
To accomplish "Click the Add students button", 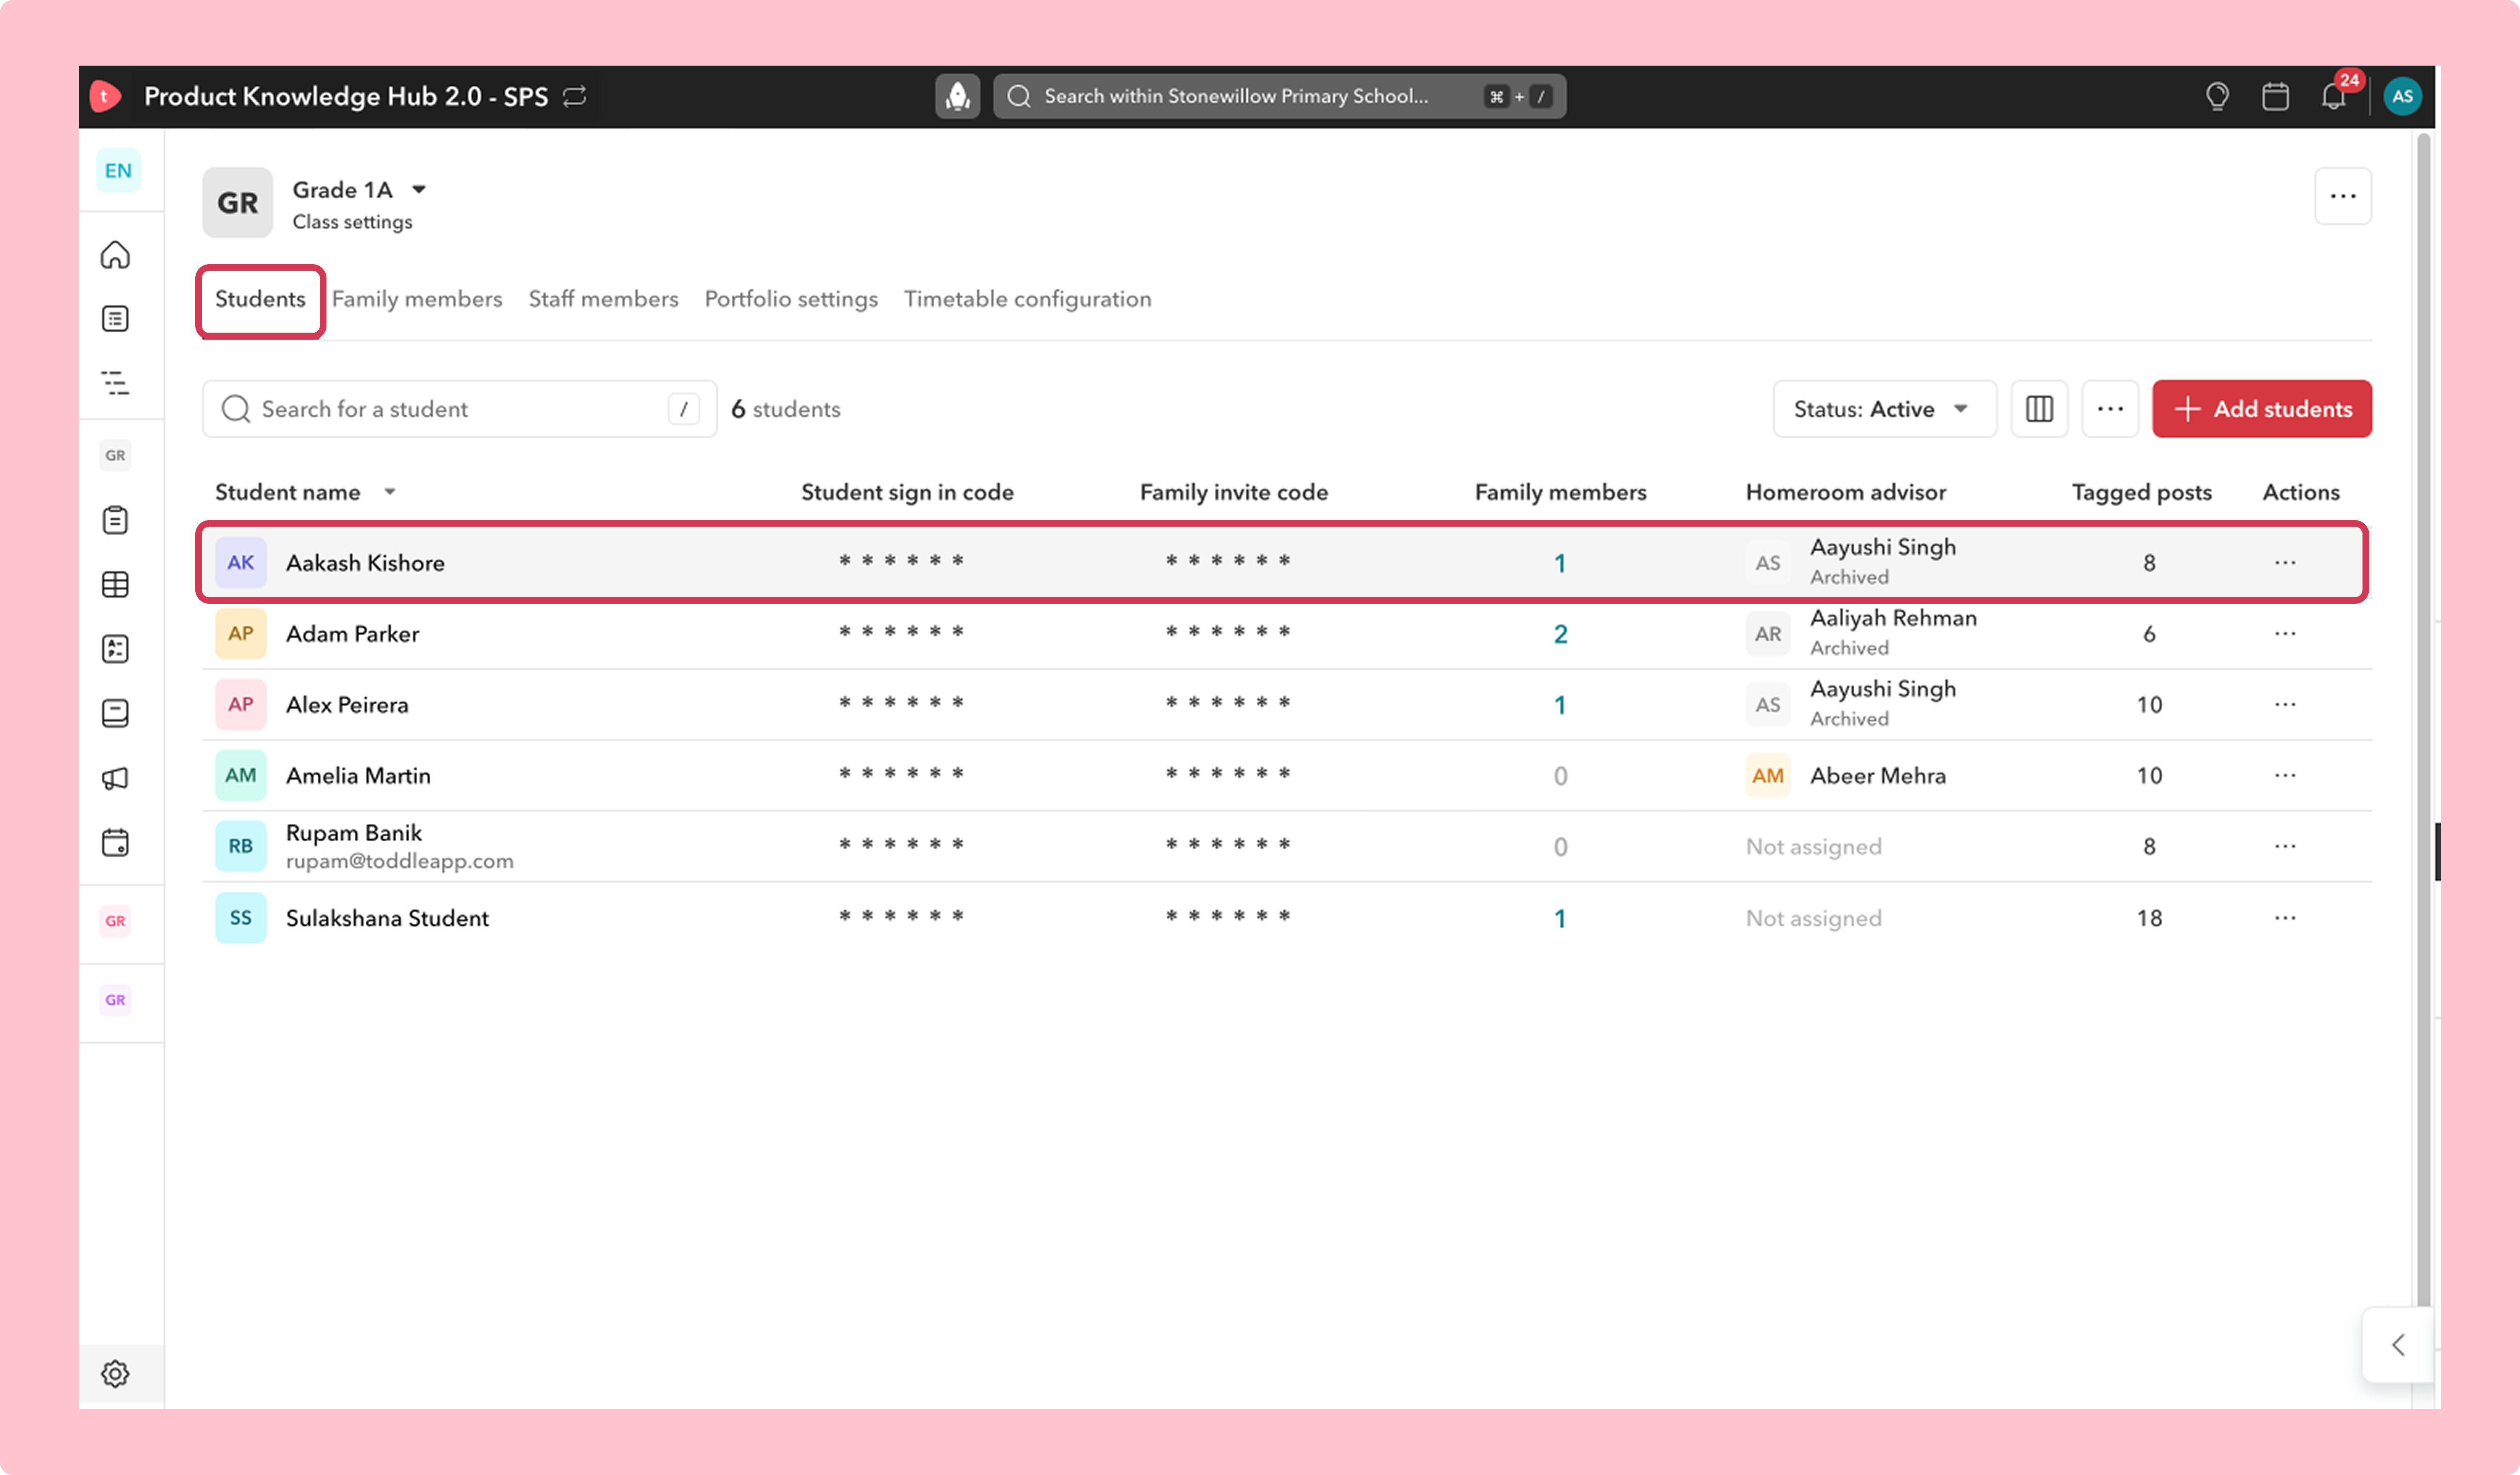I will (2262, 409).
